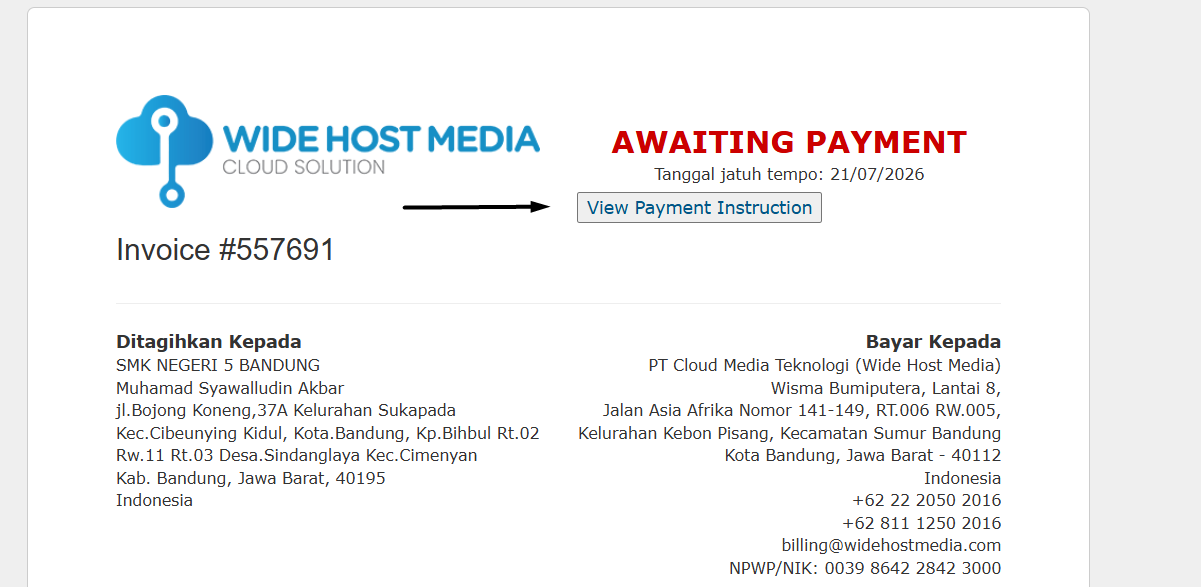This screenshot has height=587, width=1201.
Task: Click PT Cloud Media Teknologi company name
Action: click(824, 365)
